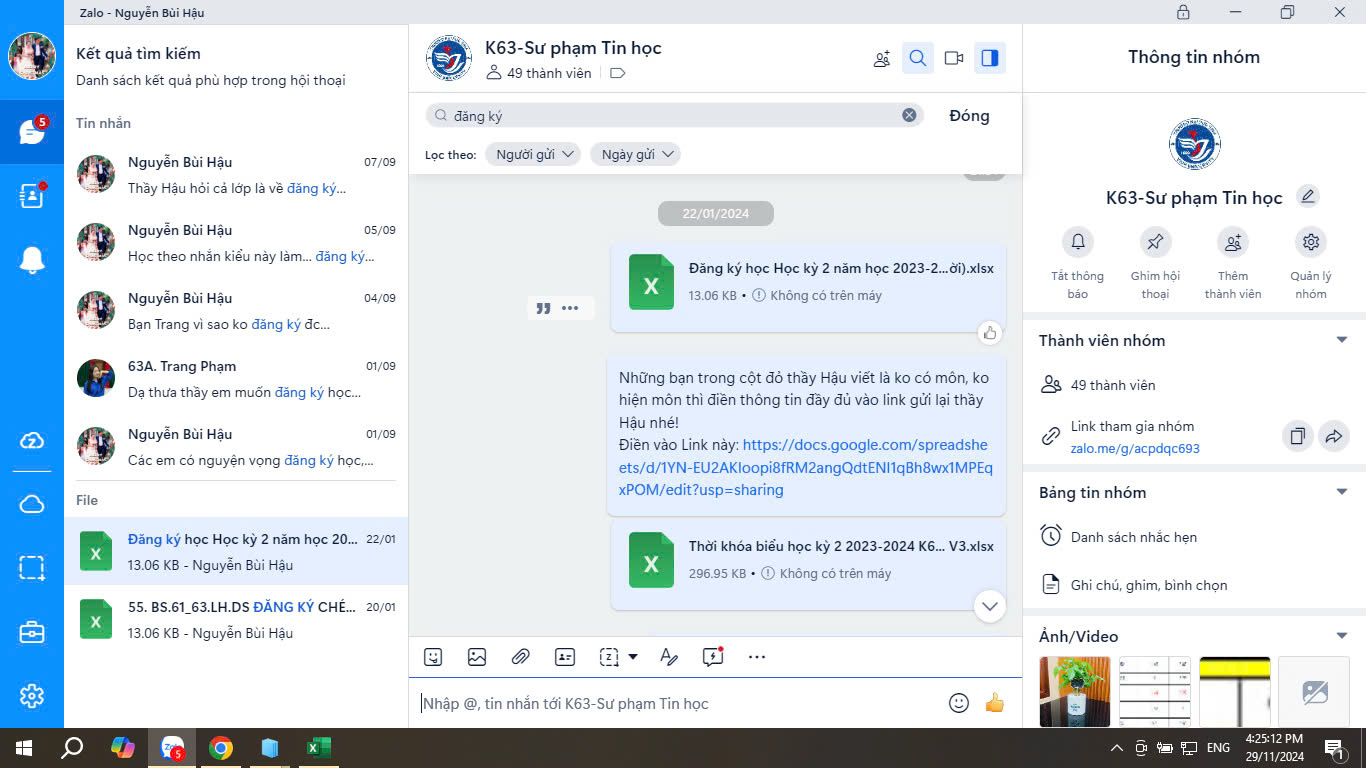This screenshot has height=768, width=1366.
Task: Open screenshot capture tool in sidebar
Action: pos(32,568)
